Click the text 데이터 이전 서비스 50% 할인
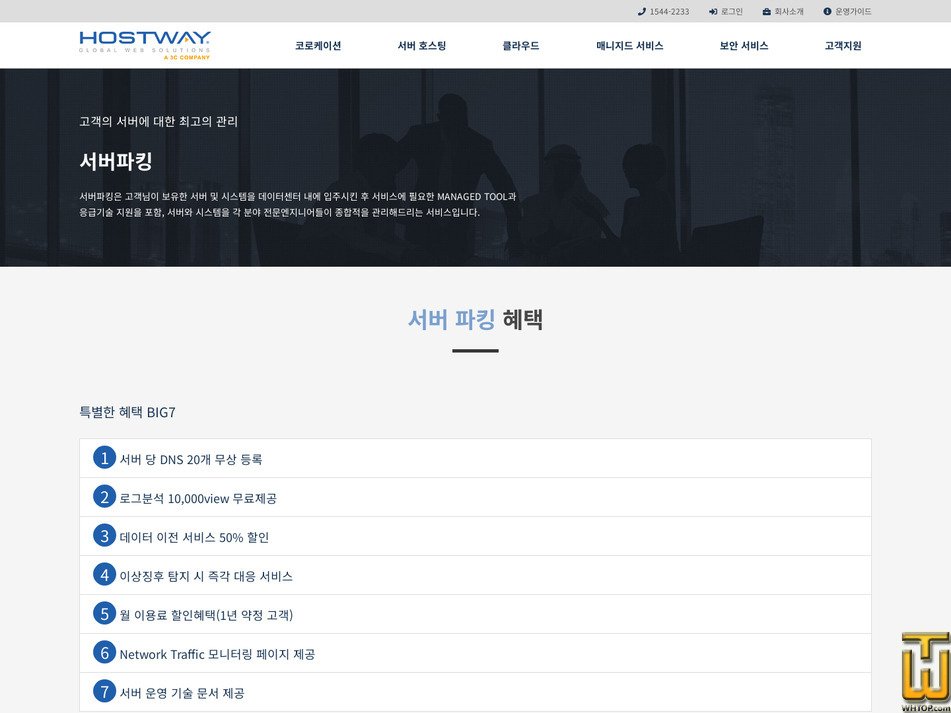The width and height of the screenshot is (951, 713). click(194, 537)
